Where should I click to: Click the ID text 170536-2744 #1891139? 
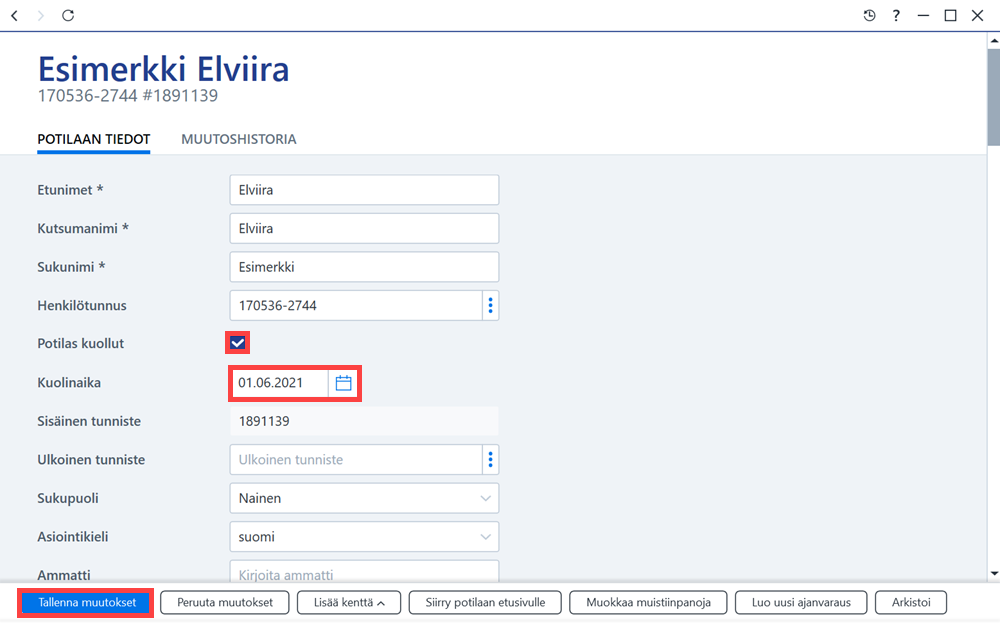point(128,96)
